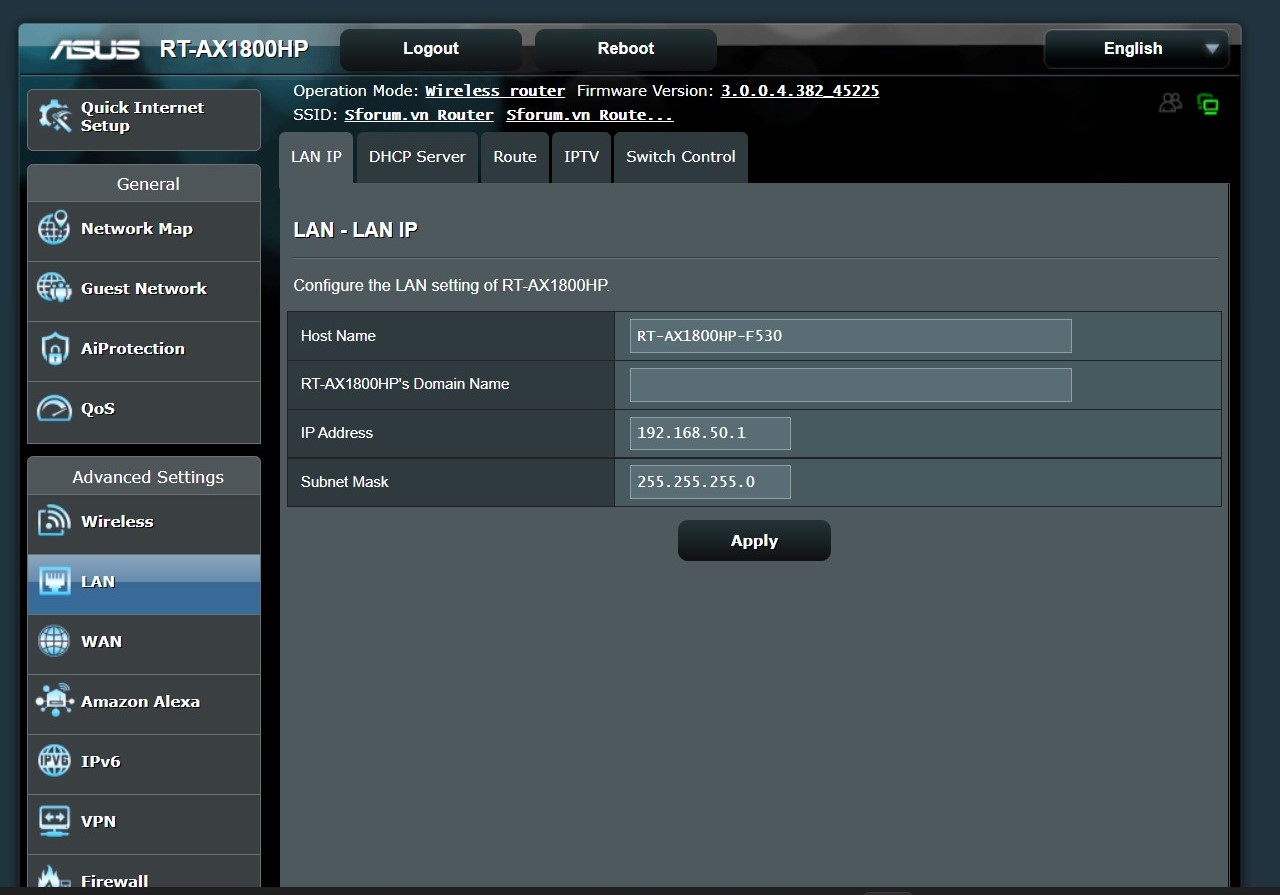Click the Quick Internet Setup wizard icon
The height and width of the screenshot is (895, 1280).
click(54, 117)
